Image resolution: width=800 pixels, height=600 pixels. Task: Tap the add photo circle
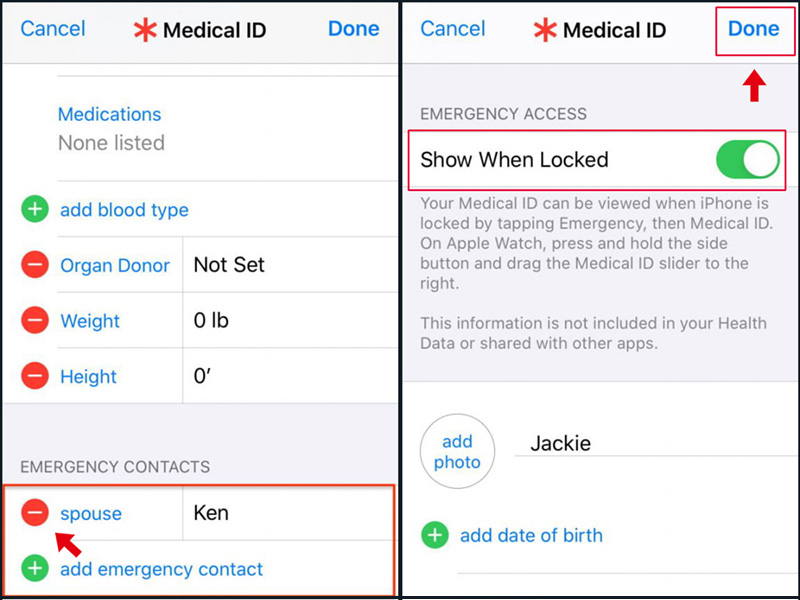pos(457,451)
